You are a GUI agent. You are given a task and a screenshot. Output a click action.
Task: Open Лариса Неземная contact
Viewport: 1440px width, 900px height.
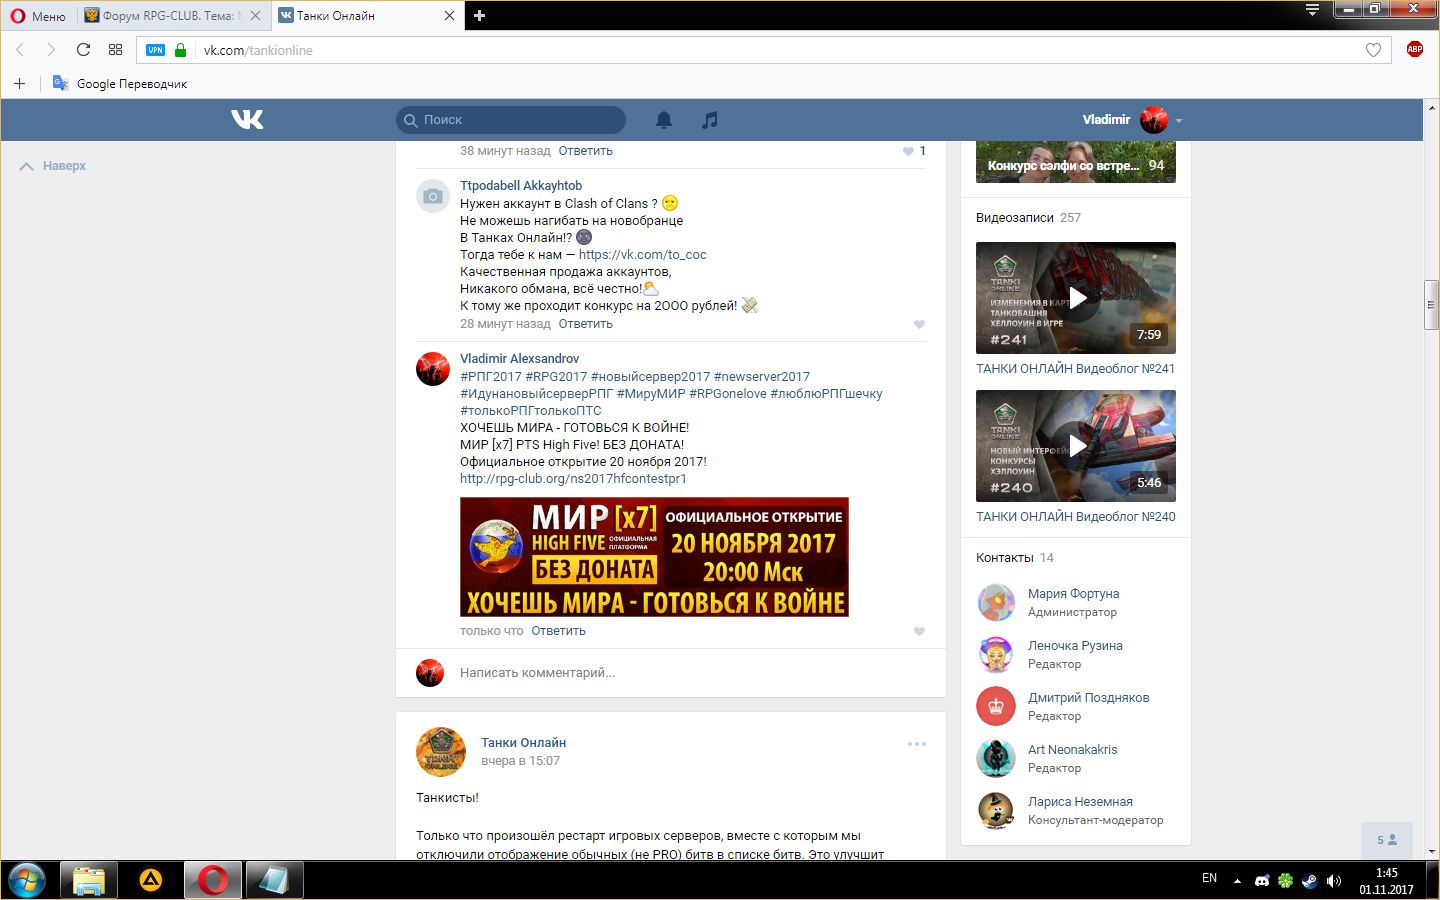(1080, 802)
